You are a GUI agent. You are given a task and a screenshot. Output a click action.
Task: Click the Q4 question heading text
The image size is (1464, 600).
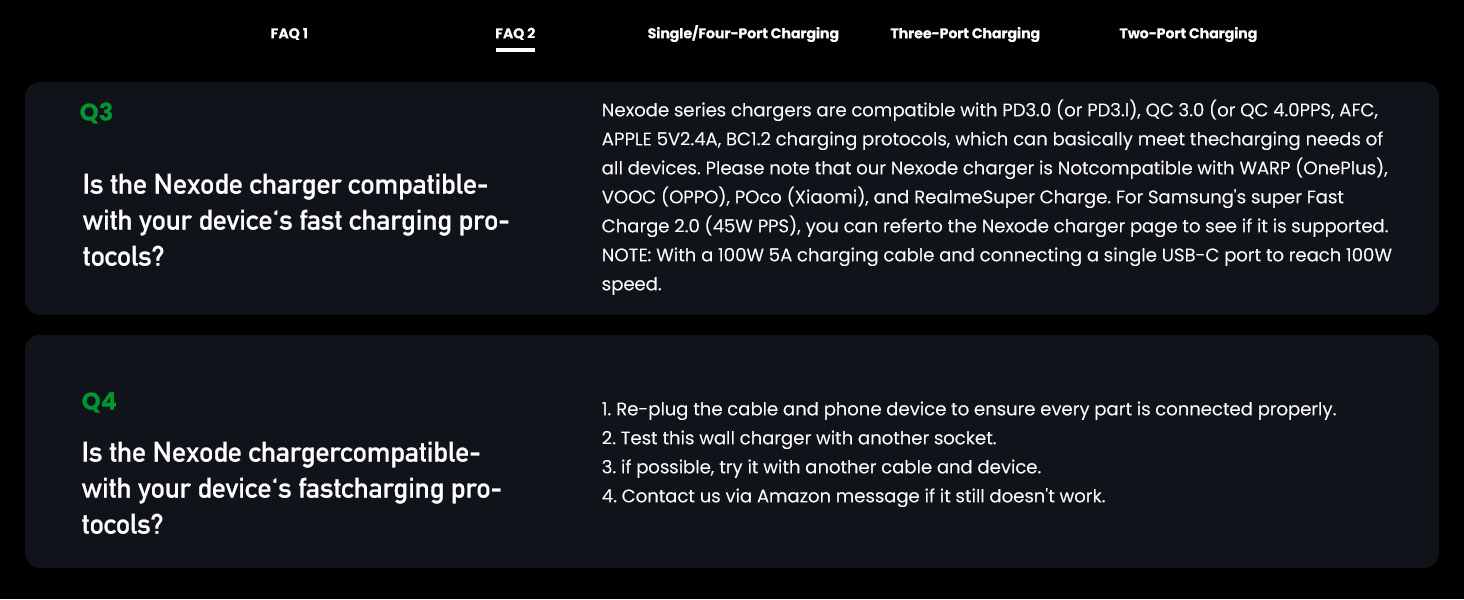point(290,489)
